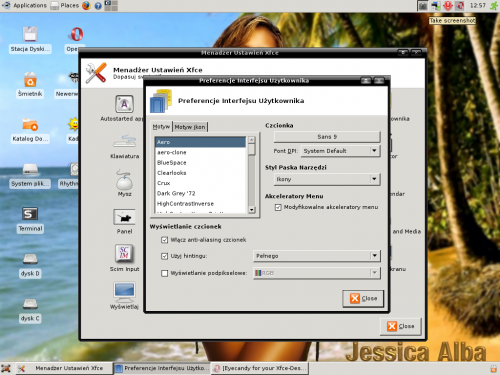Image resolution: width=500 pixels, height=375 pixels.
Task: Open the Mysz mouse settings icon
Action: pyautogui.click(x=124, y=180)
